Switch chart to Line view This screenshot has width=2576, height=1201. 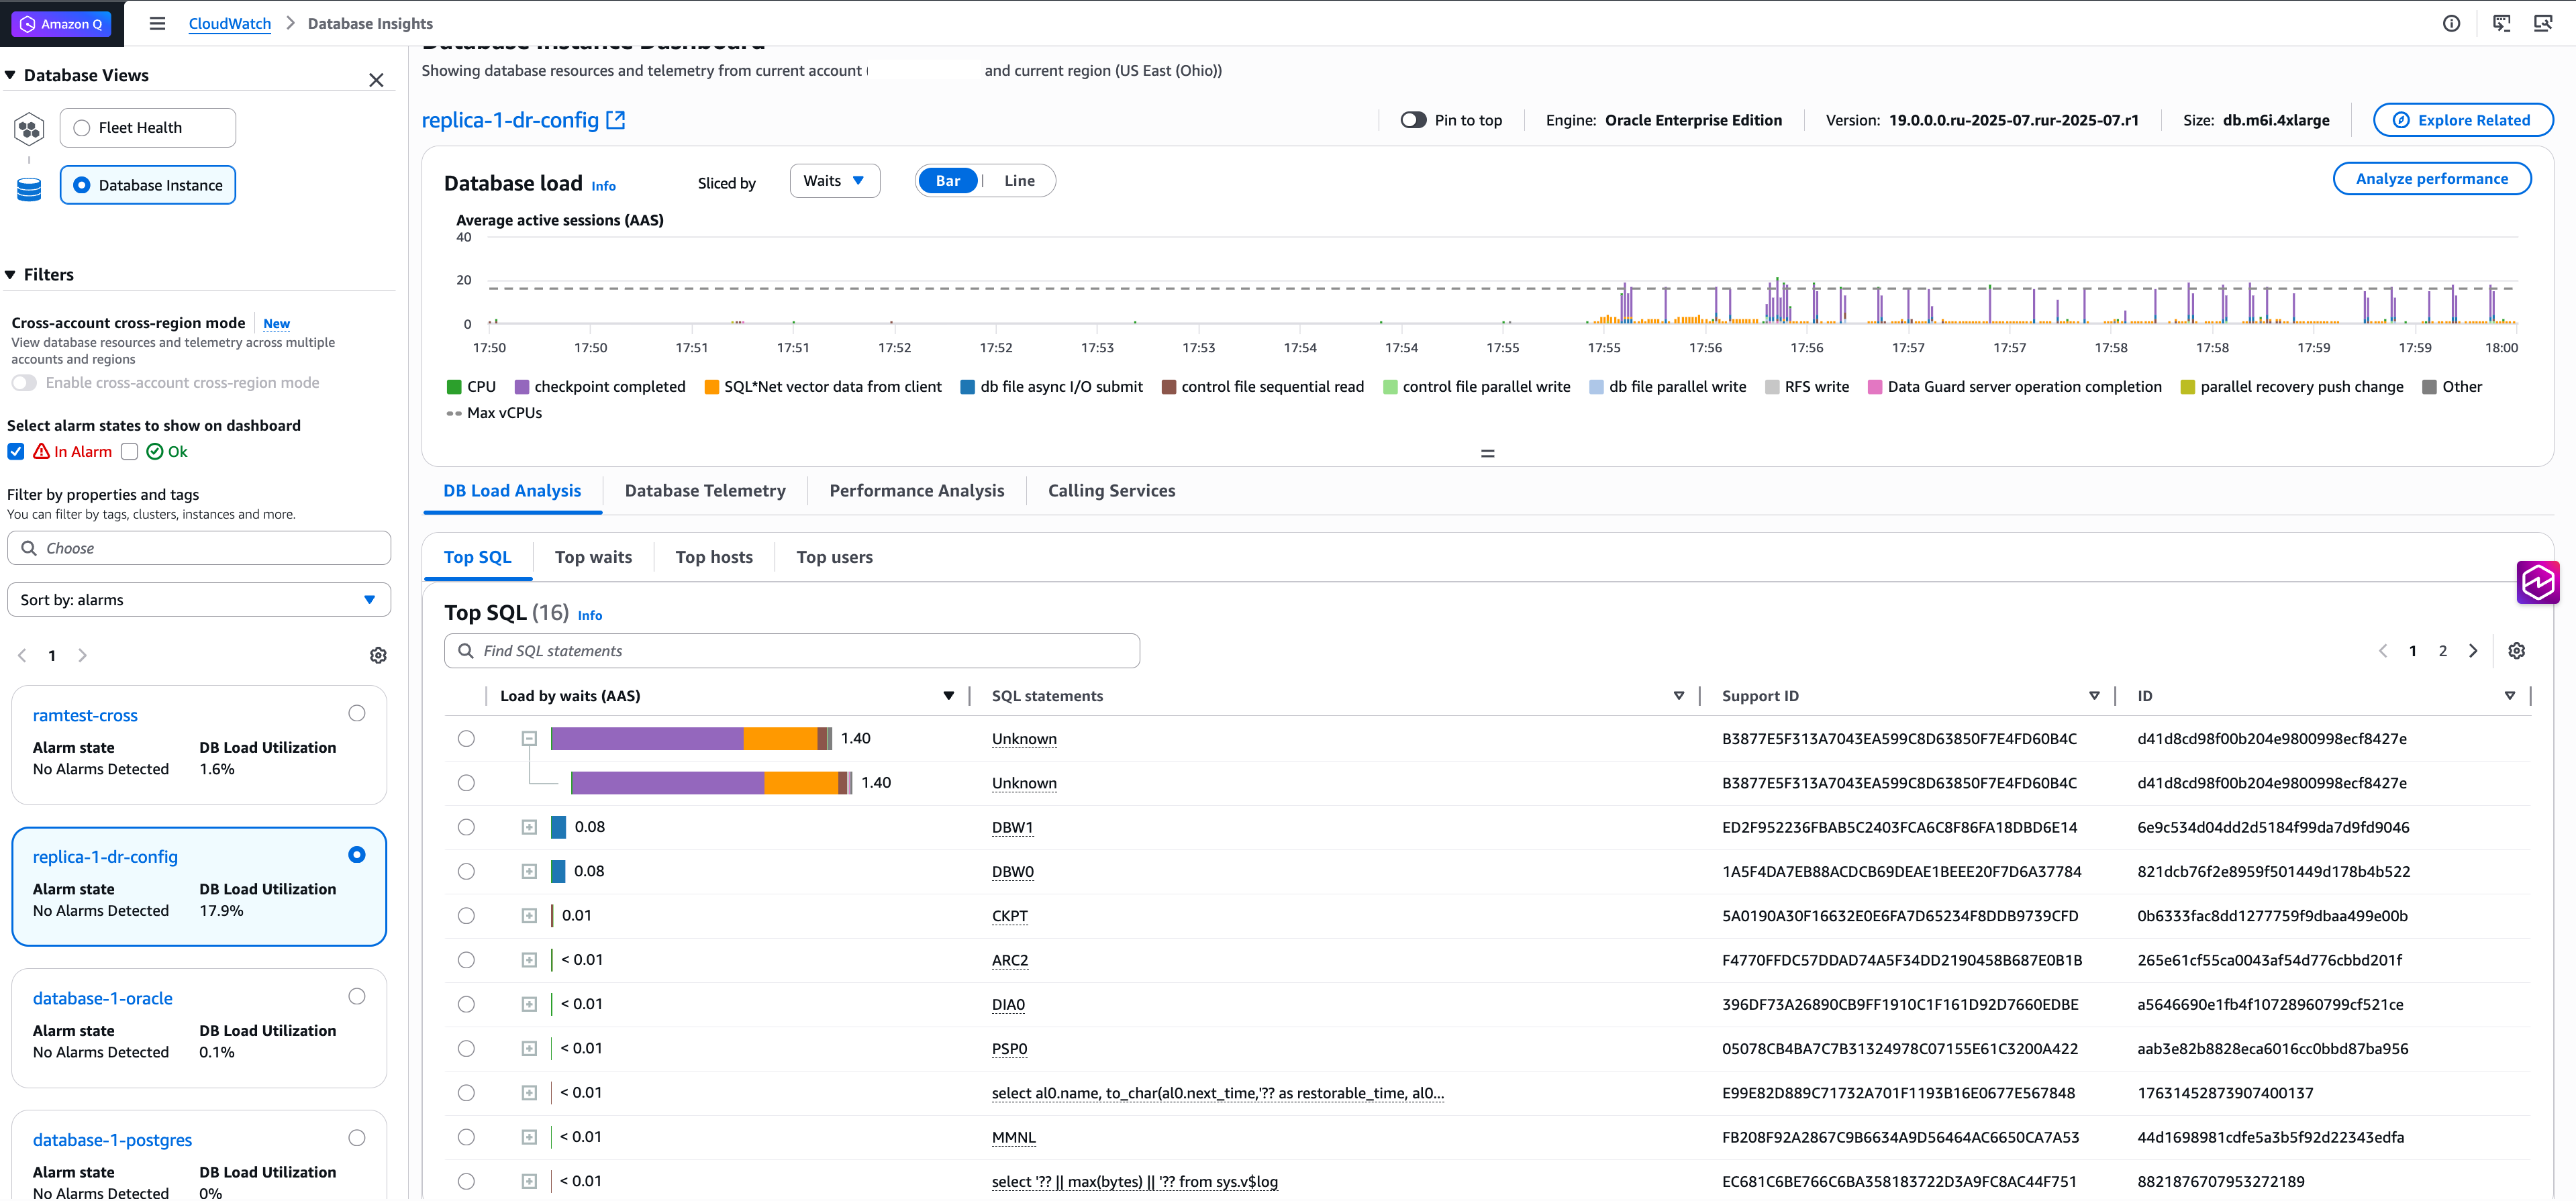pos(1019,181)
